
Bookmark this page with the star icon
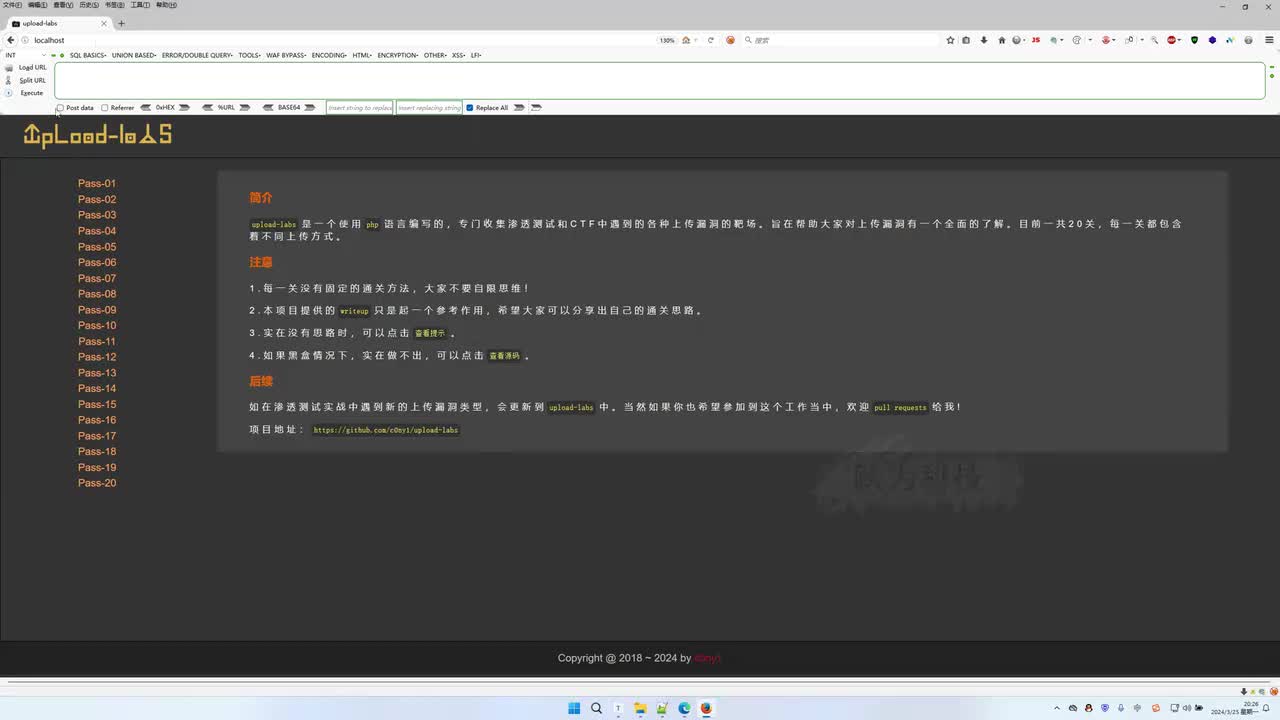[950, 40]
